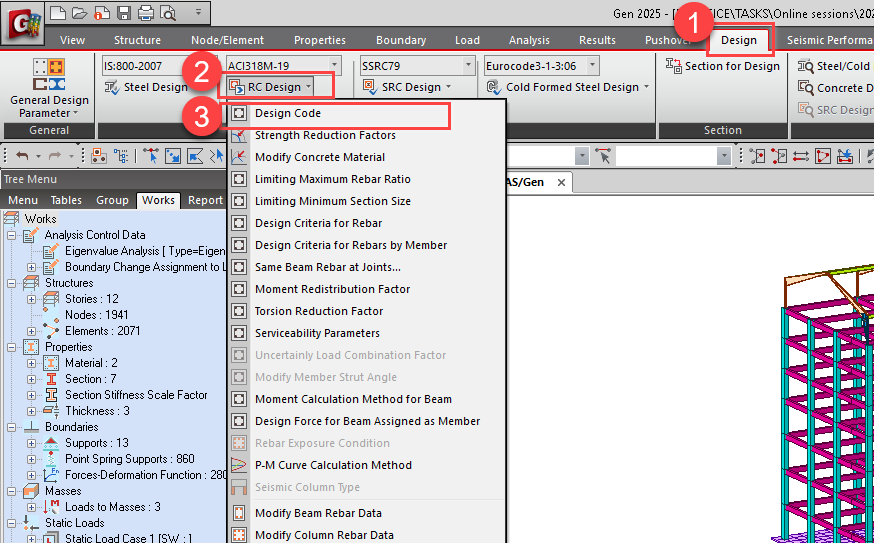This screenshot has height=543, width=874.
Task: Click the tree hierarchy toolbar icon
Action: point(120,156)
